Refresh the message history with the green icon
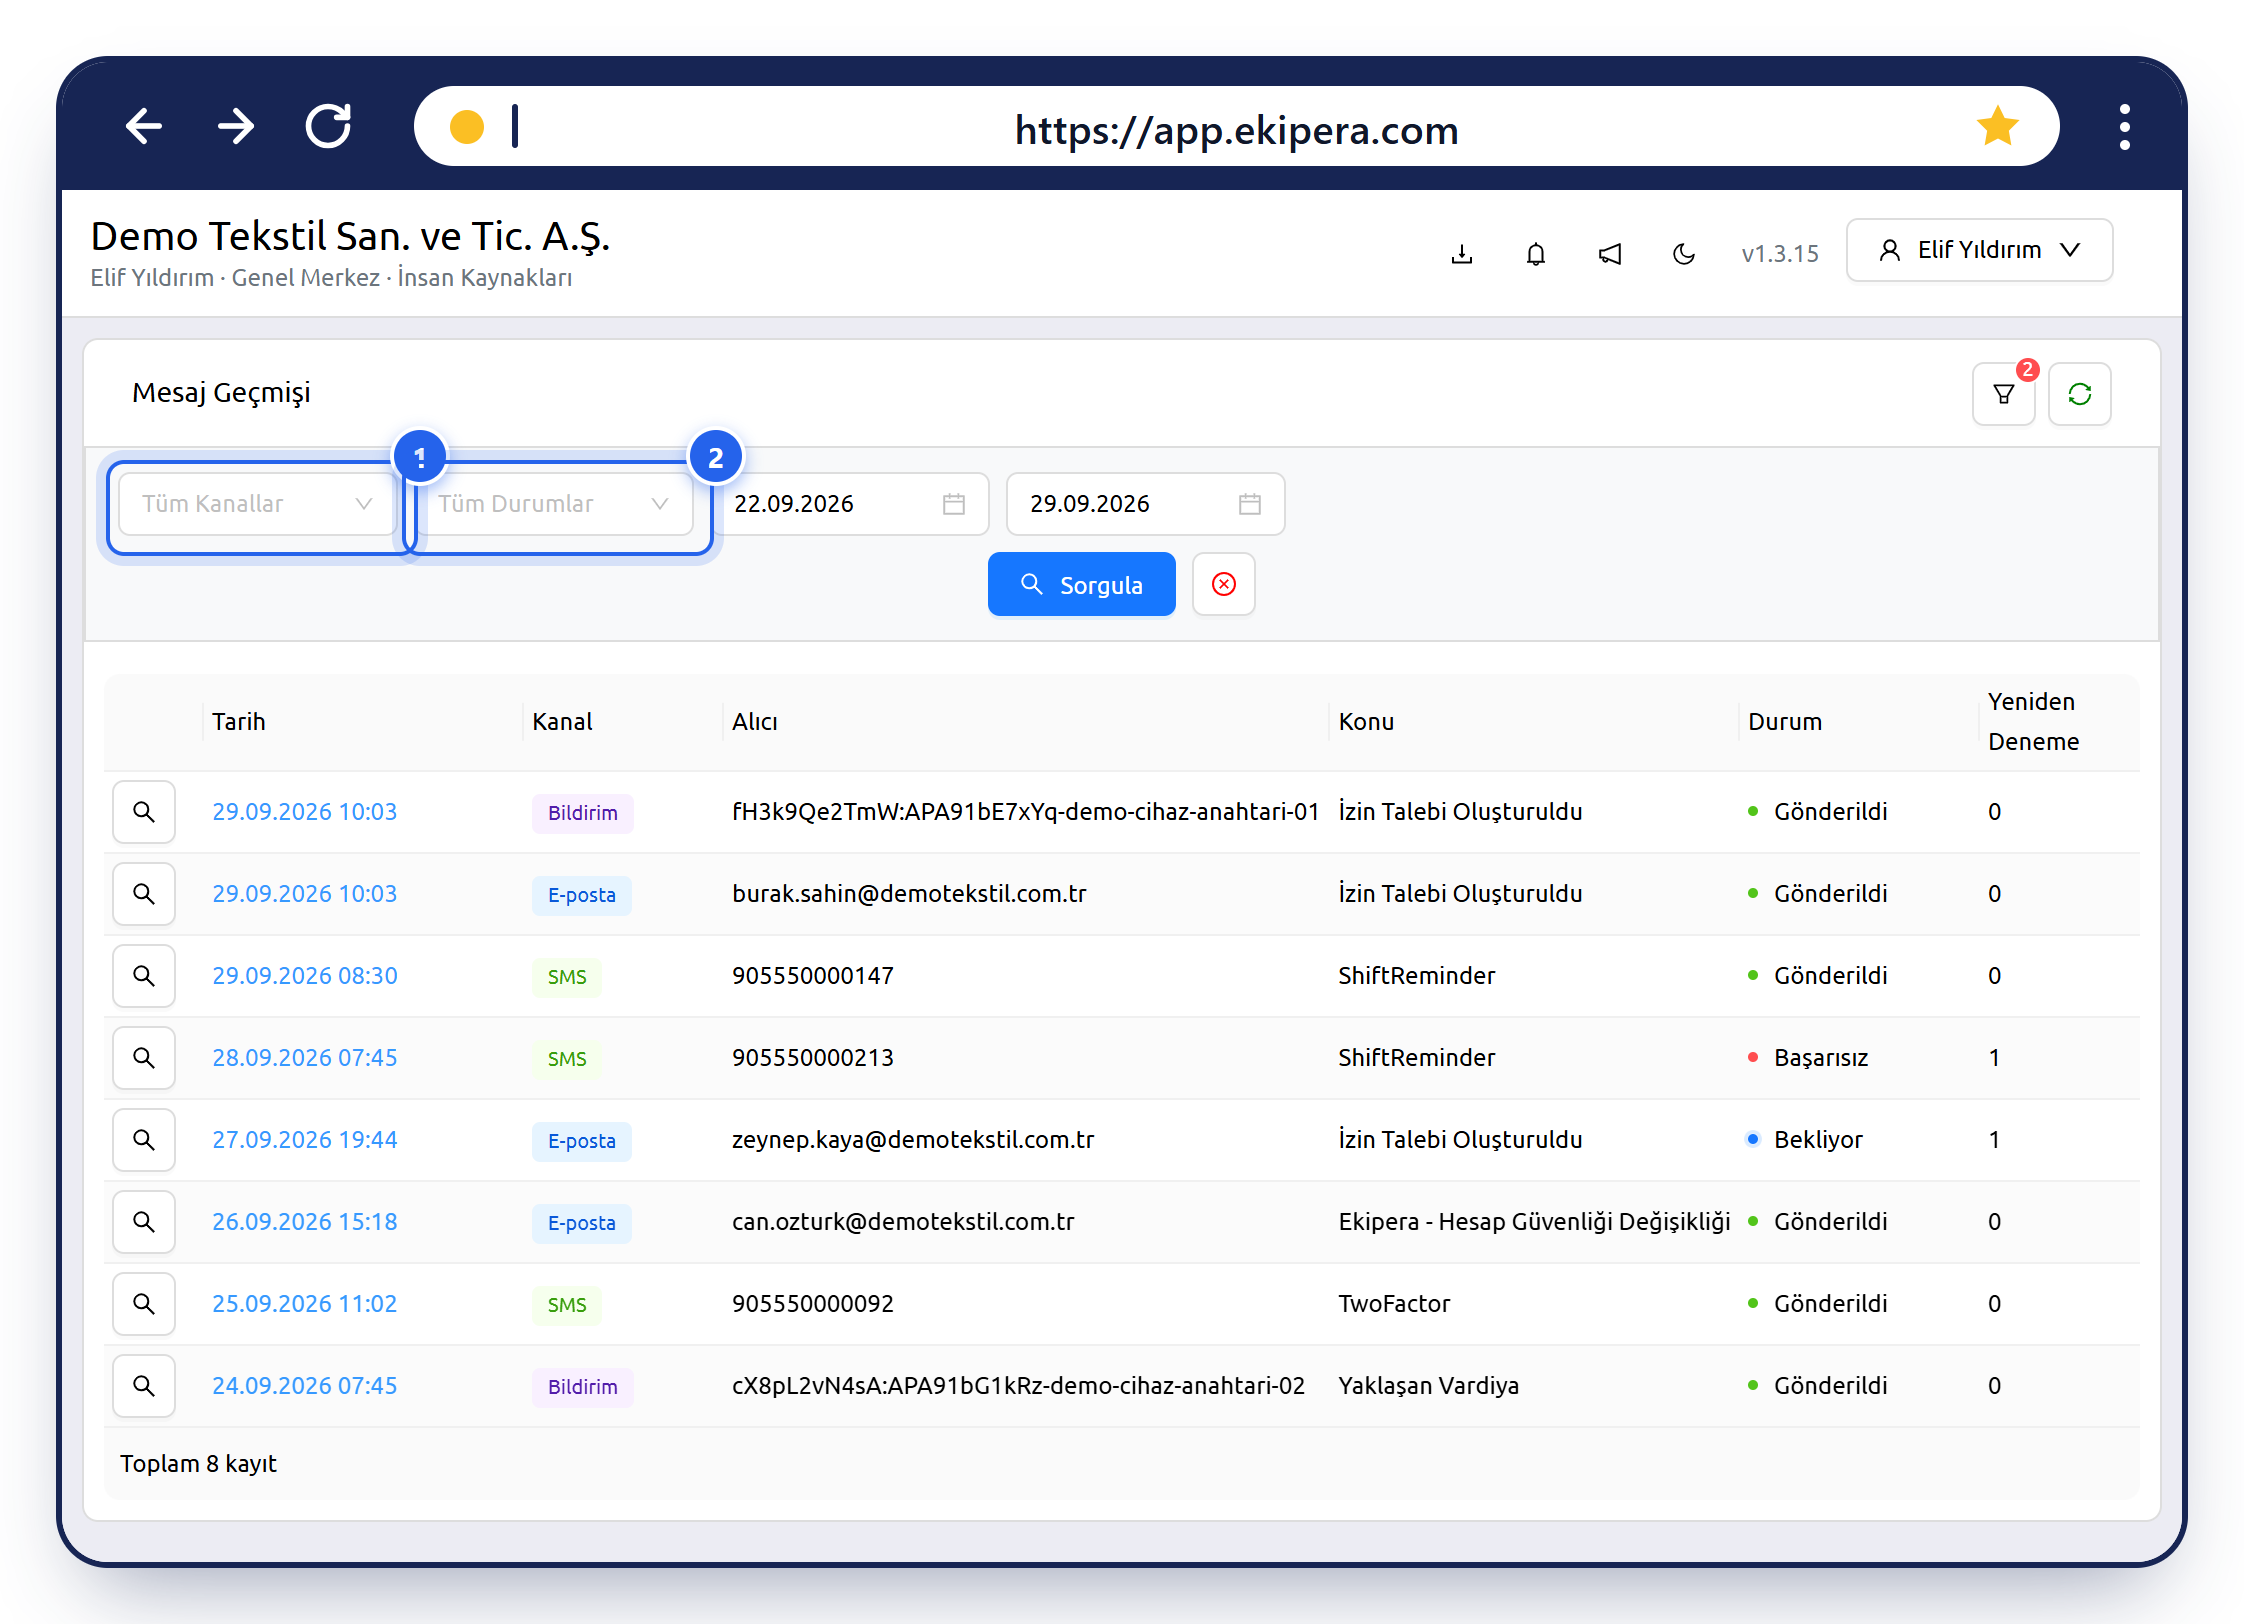The height and width of the screenshot is (1624, 2244). click(2080, 394)
